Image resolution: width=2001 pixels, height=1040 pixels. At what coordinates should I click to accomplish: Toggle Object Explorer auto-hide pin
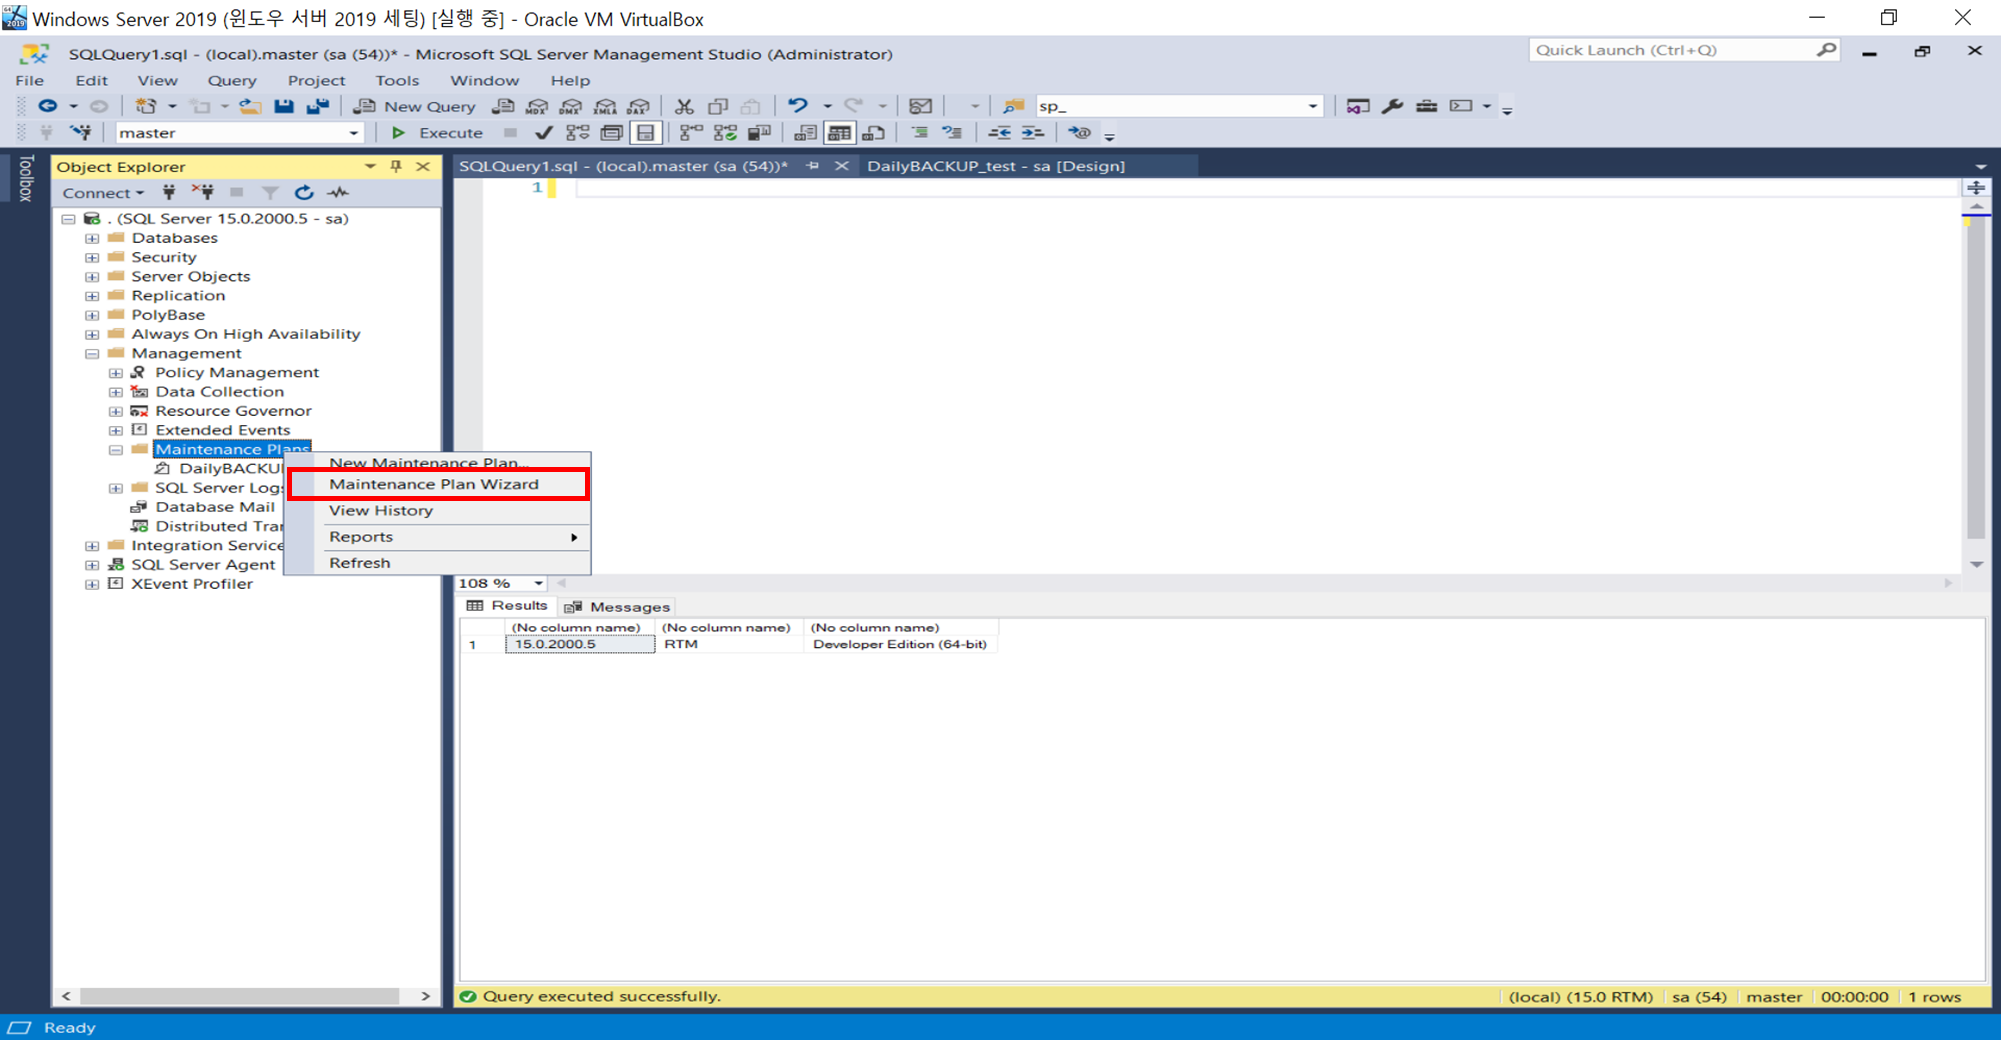396,167
